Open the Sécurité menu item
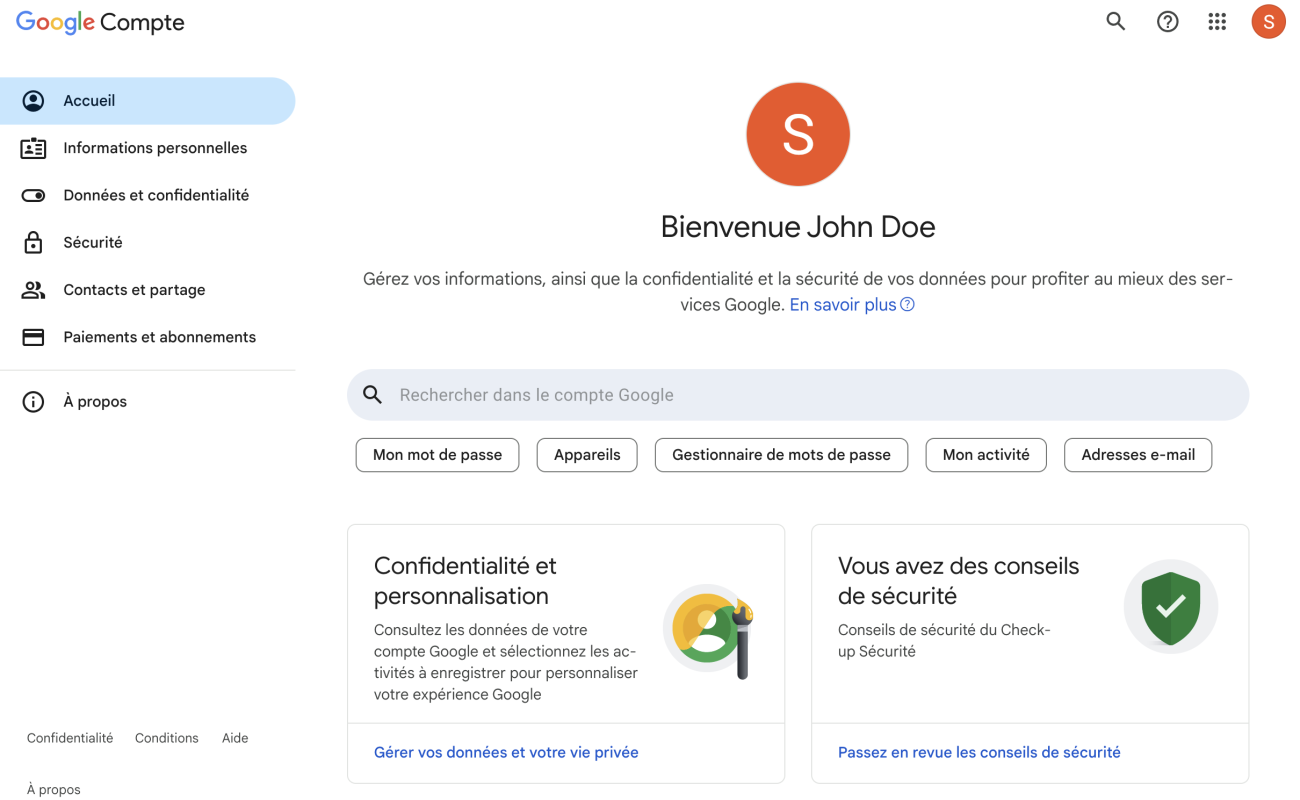The height and width of the screenshot is (800, 1300). click(148, 242)
